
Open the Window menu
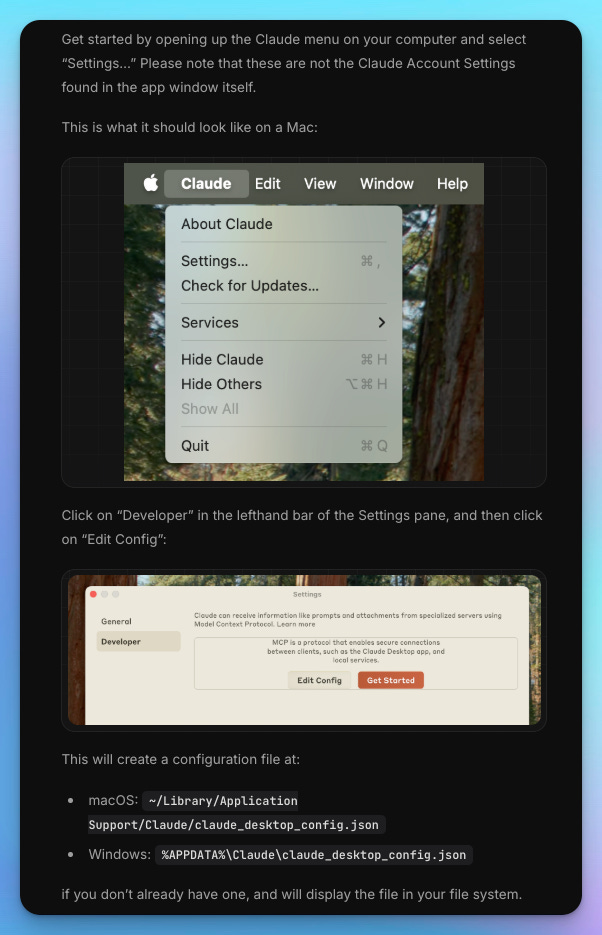pos(387,184)
